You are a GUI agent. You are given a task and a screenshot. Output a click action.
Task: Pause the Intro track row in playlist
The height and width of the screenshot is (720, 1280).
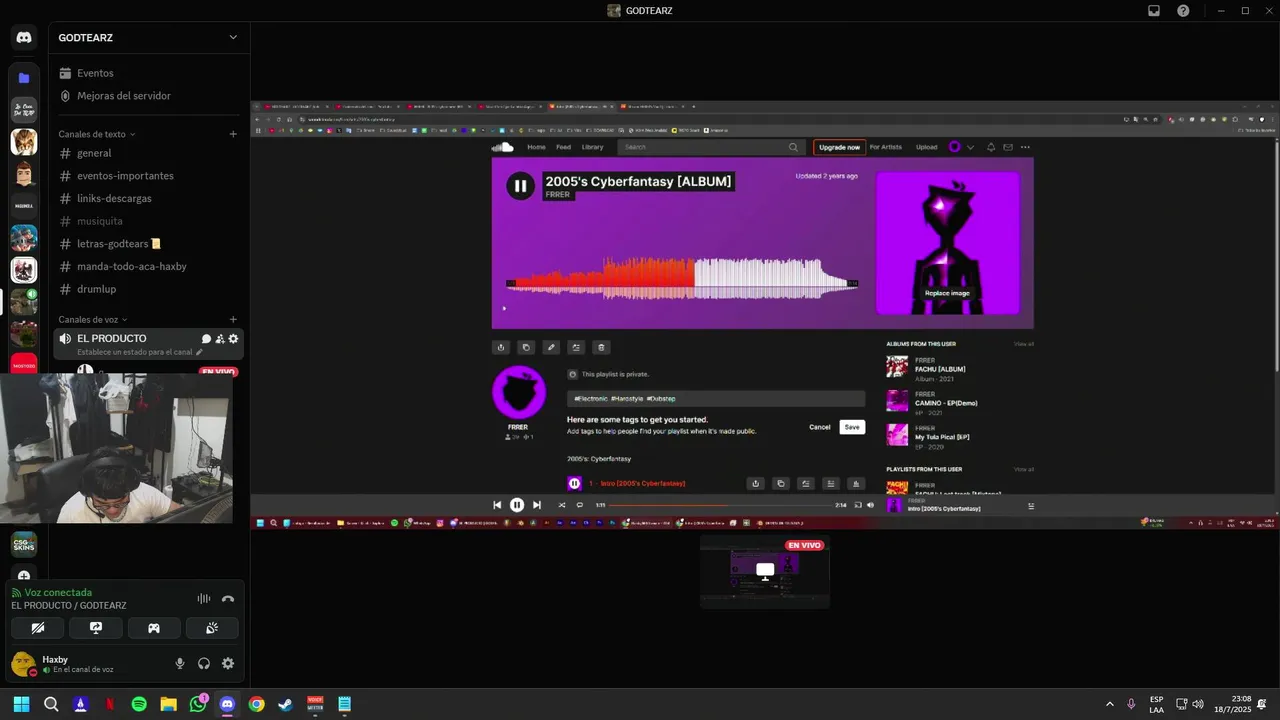point(574,483)
